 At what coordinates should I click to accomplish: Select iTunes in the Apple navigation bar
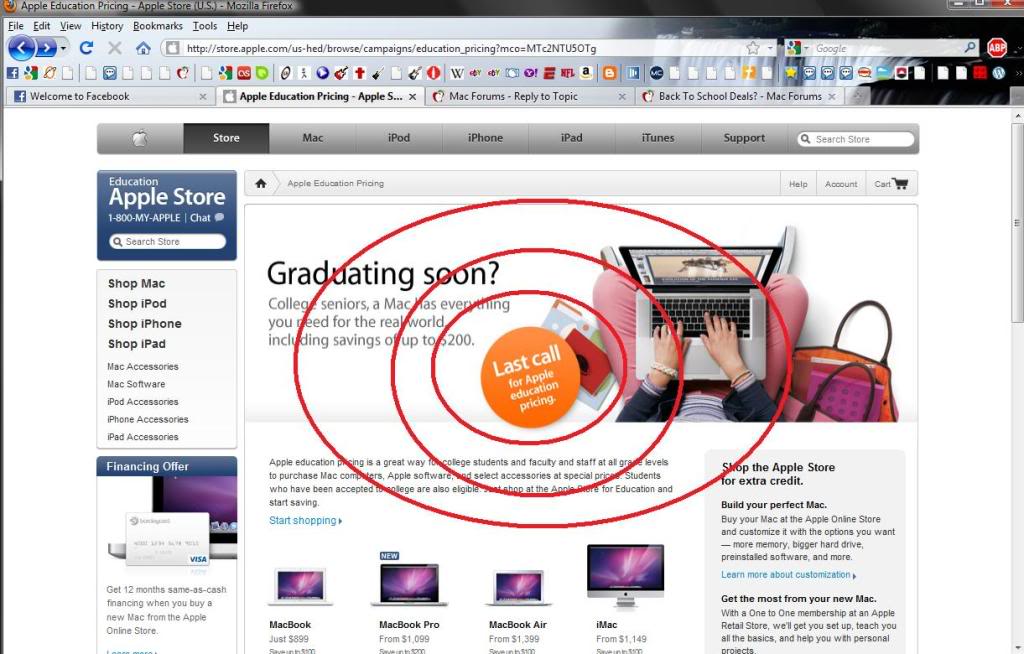click(x=658, y=138)
